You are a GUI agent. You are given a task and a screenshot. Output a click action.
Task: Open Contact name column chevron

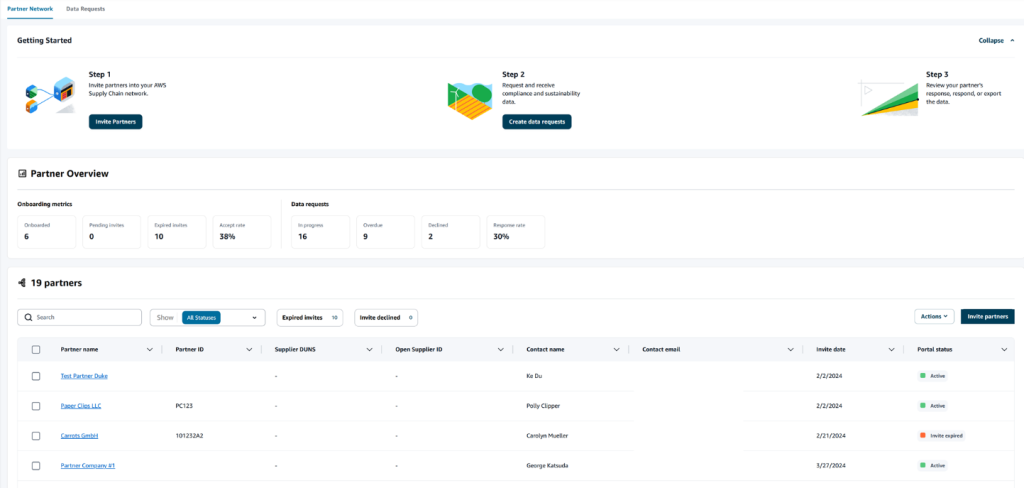point(616,350)
